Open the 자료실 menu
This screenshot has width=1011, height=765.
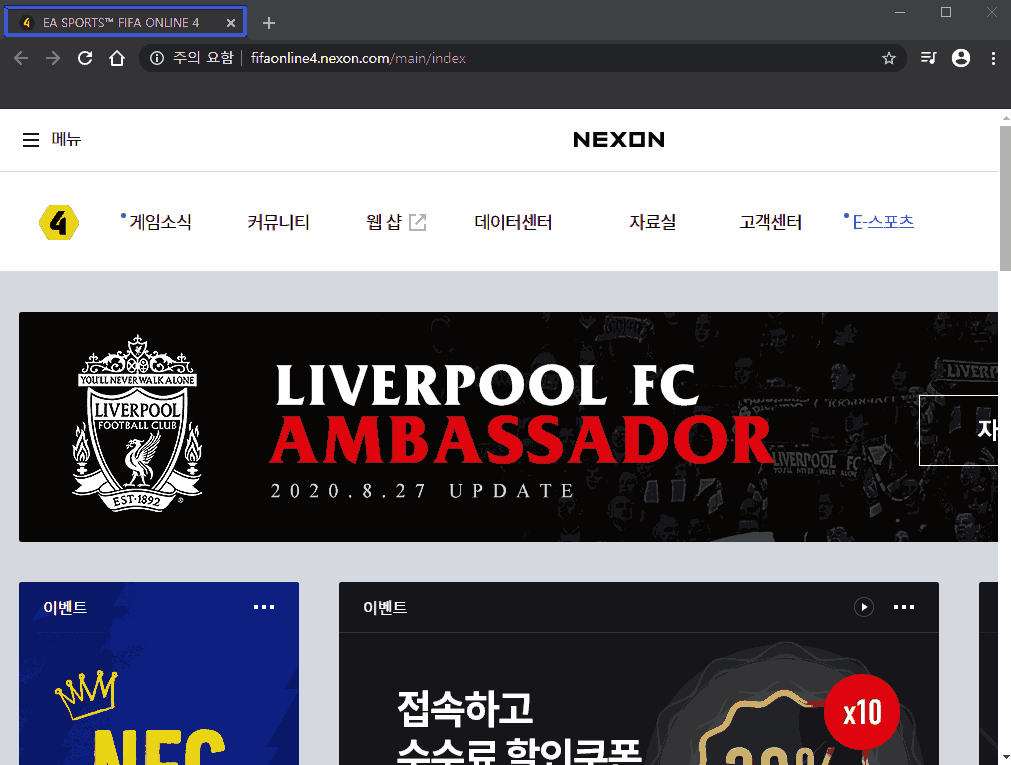653,222
